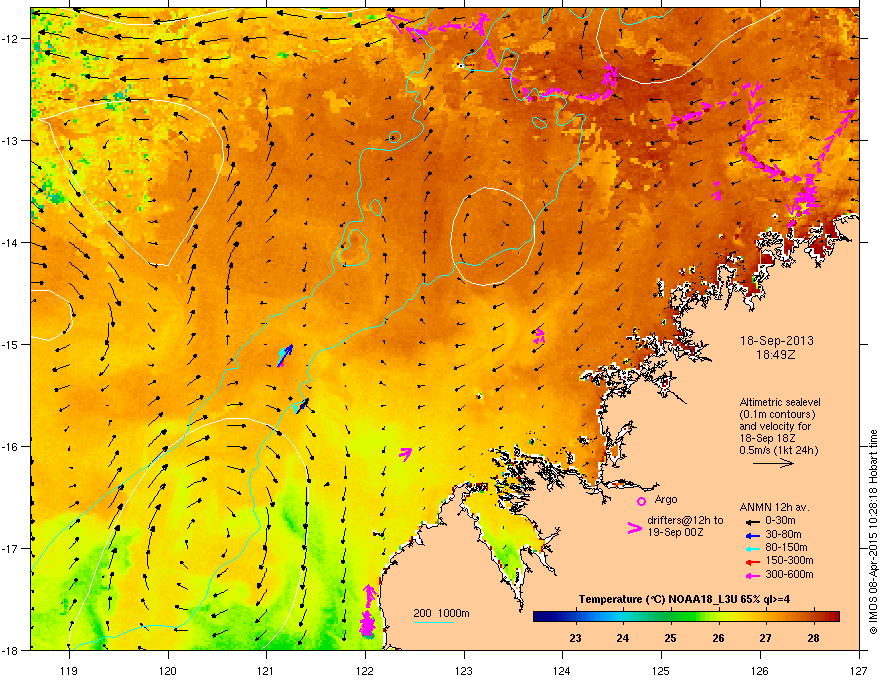
Task: Click the blue ANMN current arrow near 15S 121E
Action: point(286,354)
